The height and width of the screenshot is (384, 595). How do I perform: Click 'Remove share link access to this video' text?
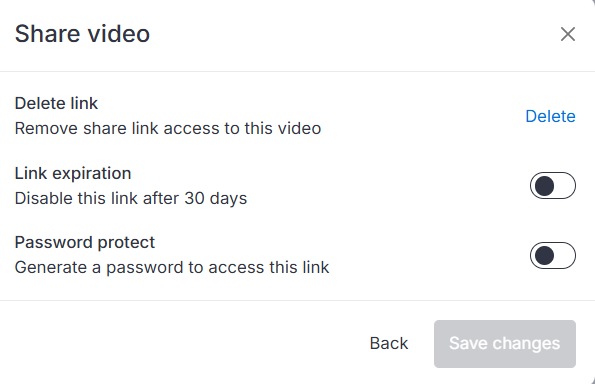click(x=168, y=128)
